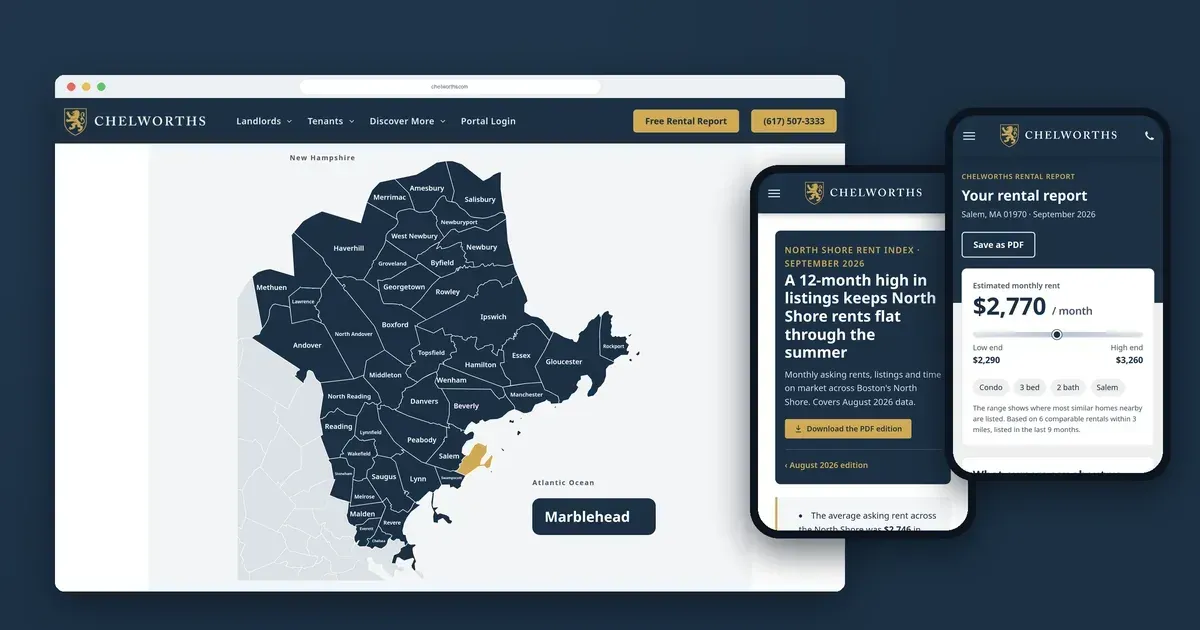This screenshot has width=1200, height=630.
Task: Click the Chelworths lion crest logo in desktop header
Action: 75,121
